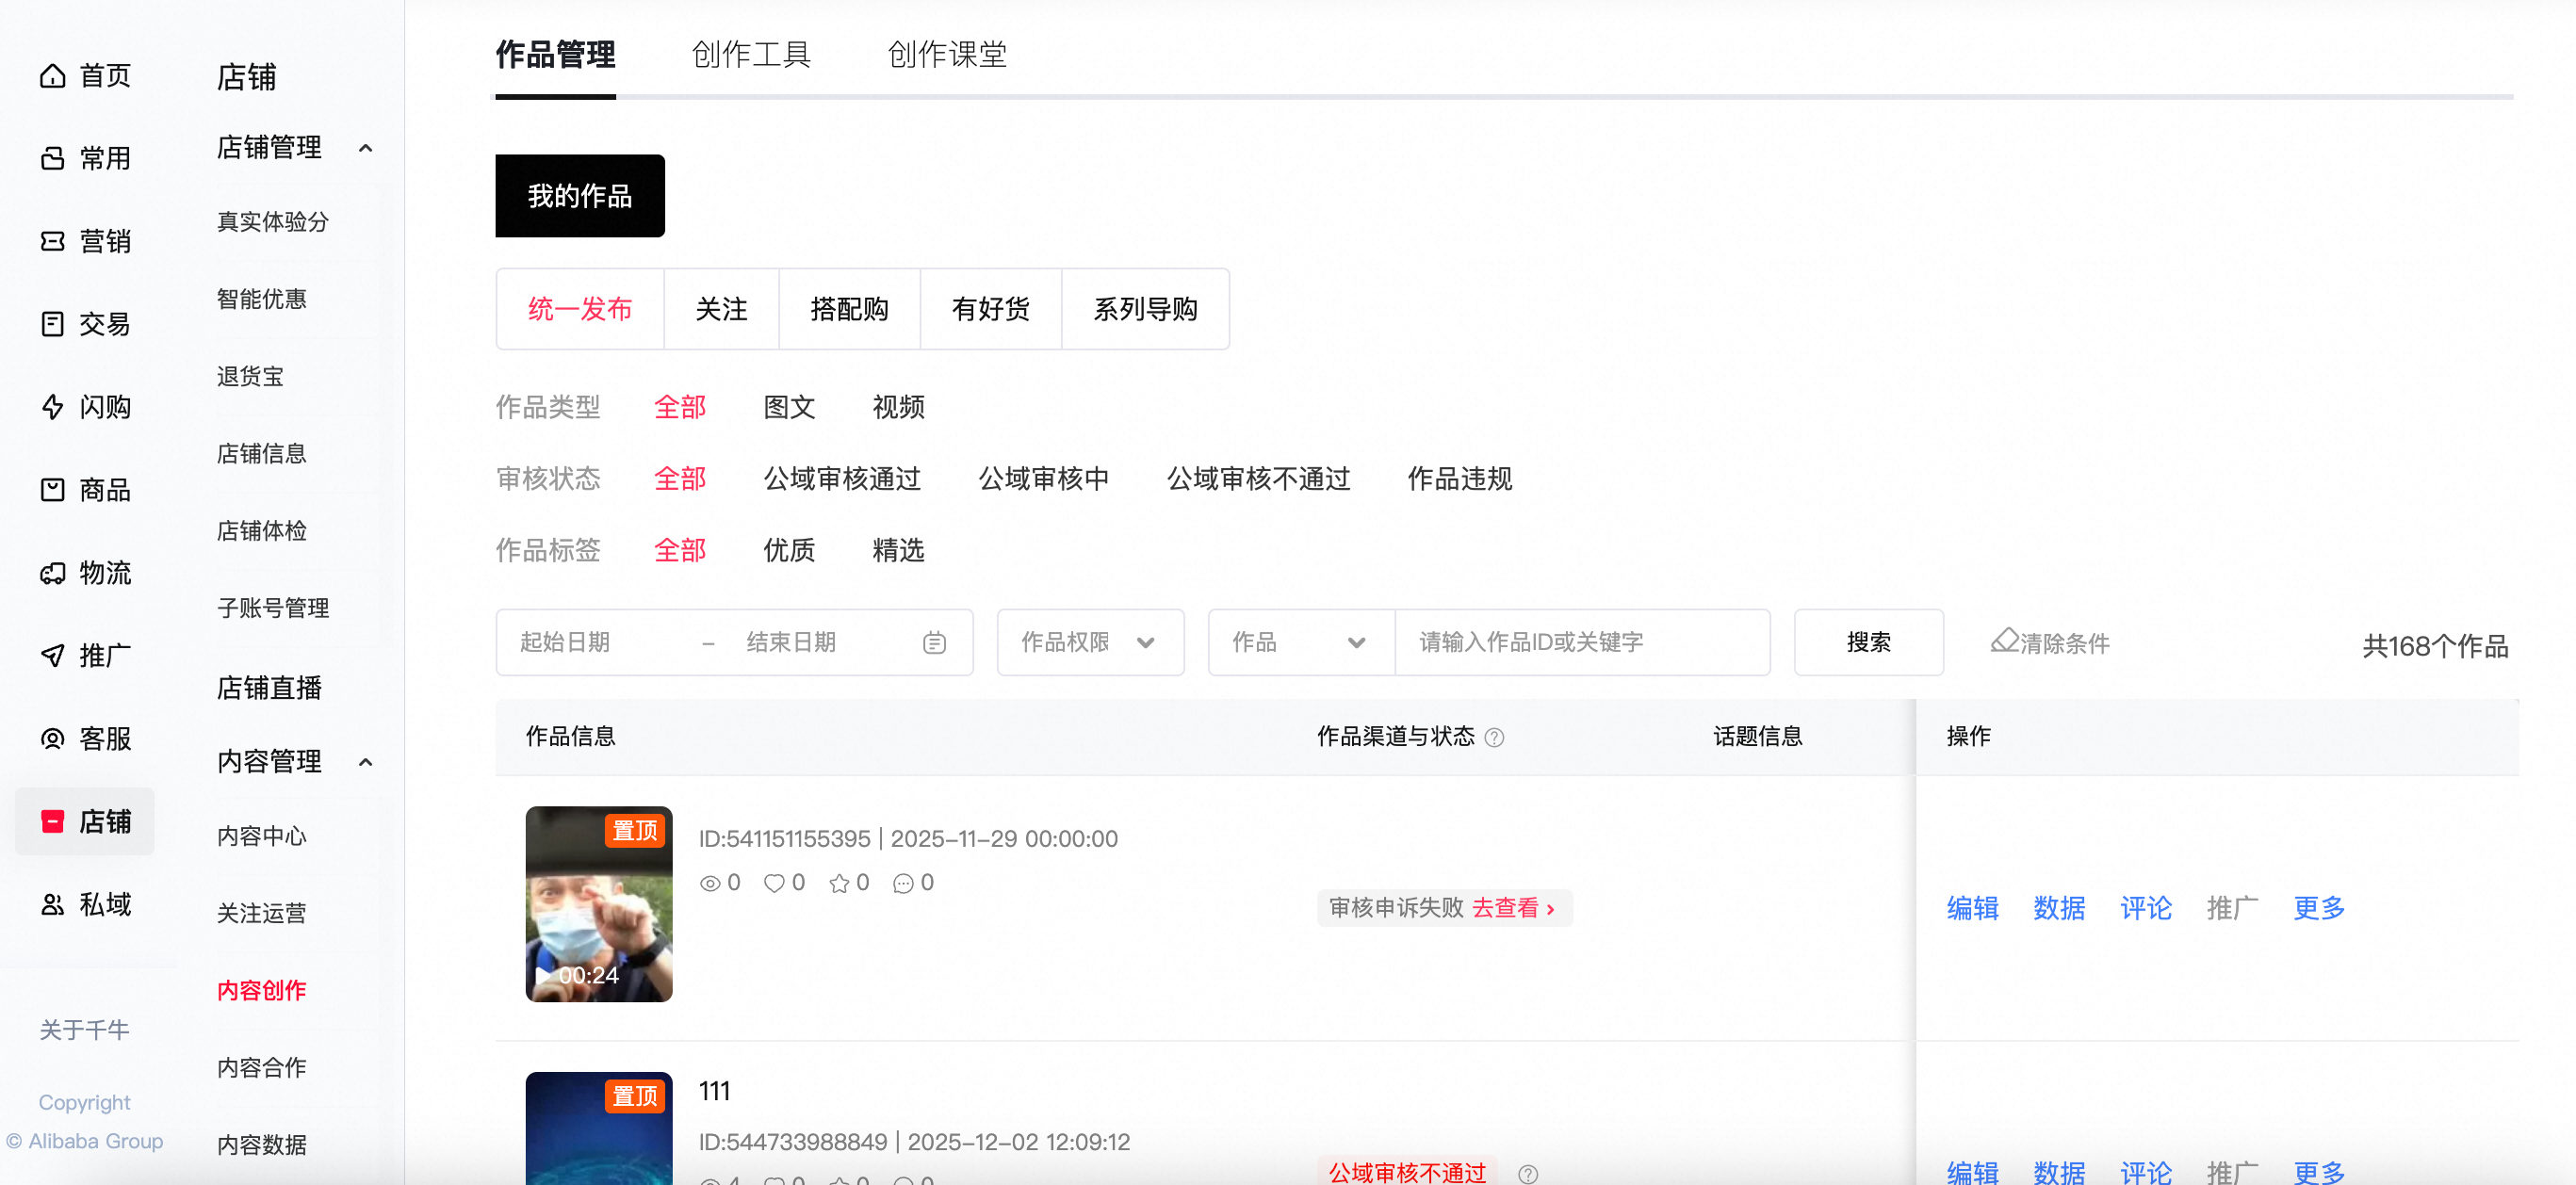Open 营销 marketing icon
2576x1185 pixels.
coord(52,242)
